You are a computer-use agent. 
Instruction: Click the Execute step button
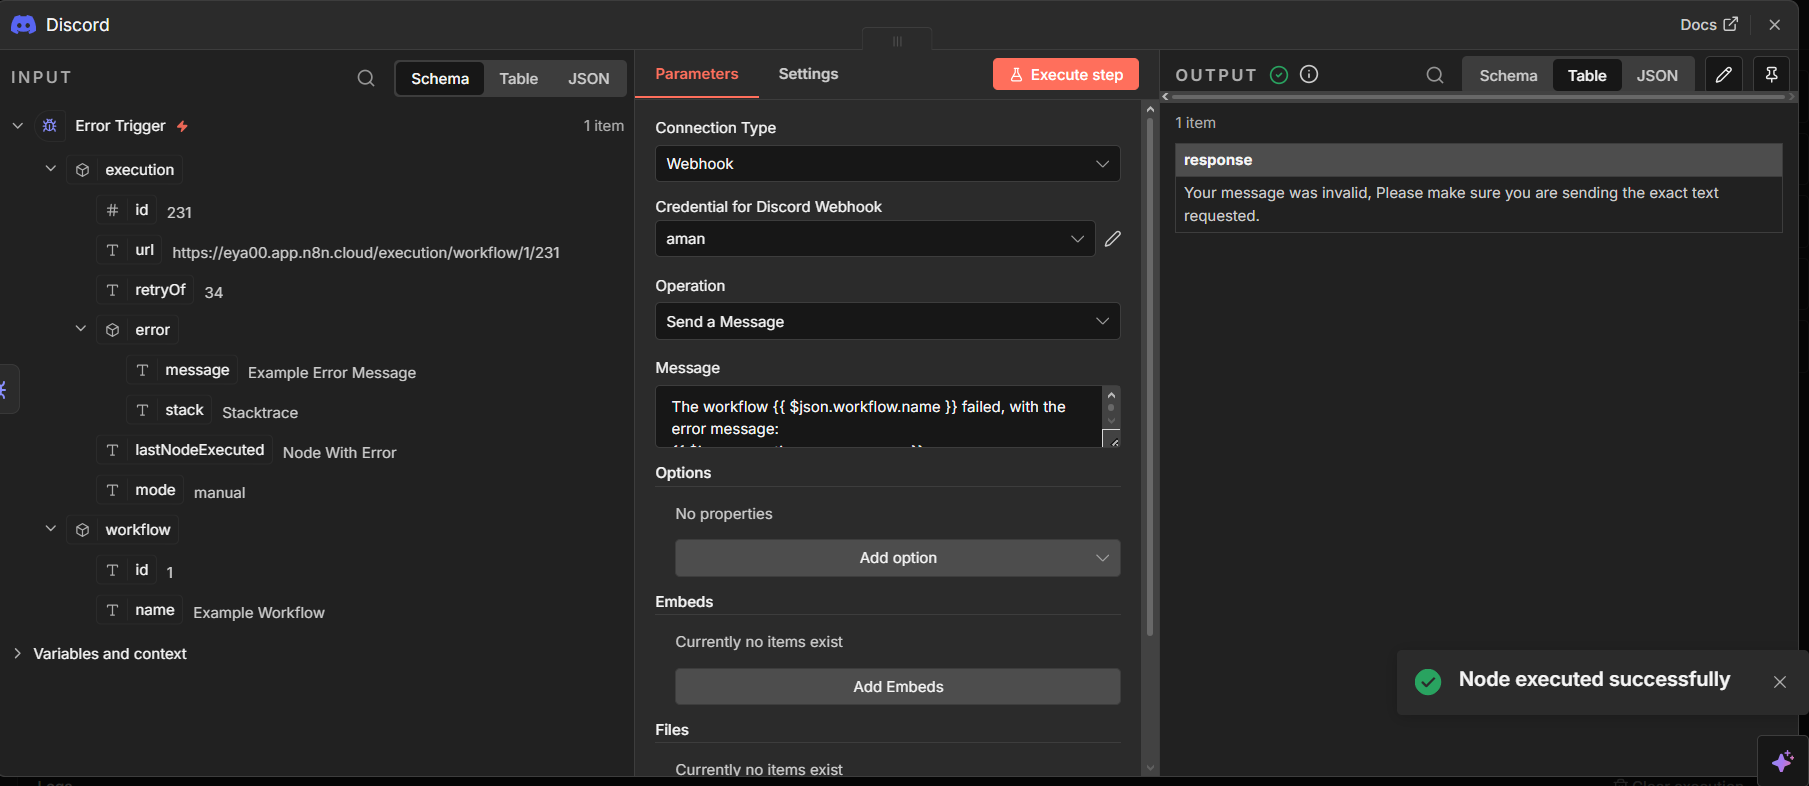tap(1065, 75)
